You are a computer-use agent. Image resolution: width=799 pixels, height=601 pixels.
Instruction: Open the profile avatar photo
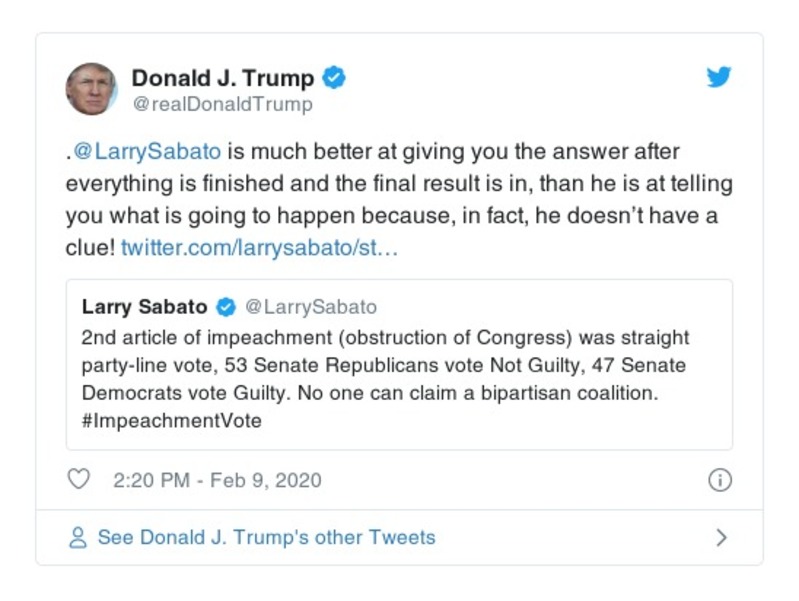[x=91, y=89]
